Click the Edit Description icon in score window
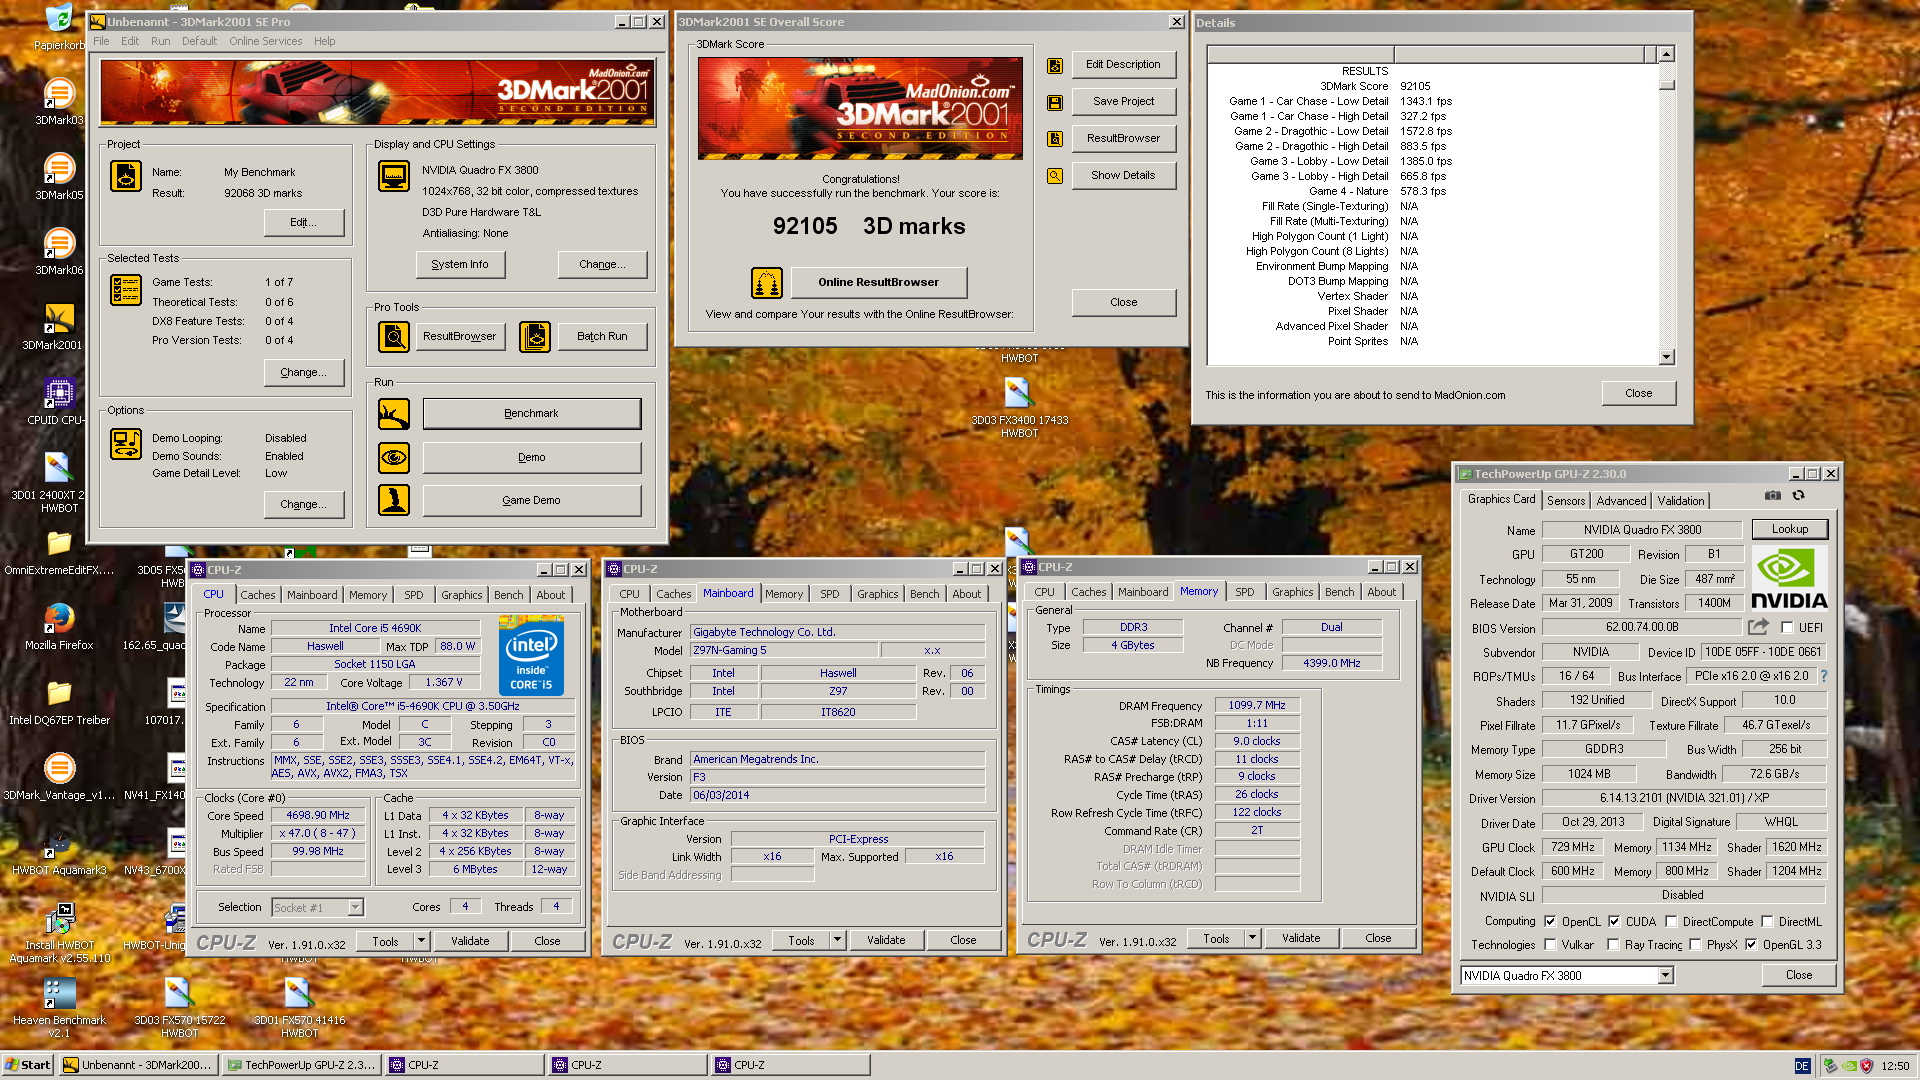 tap(1054, 66)
